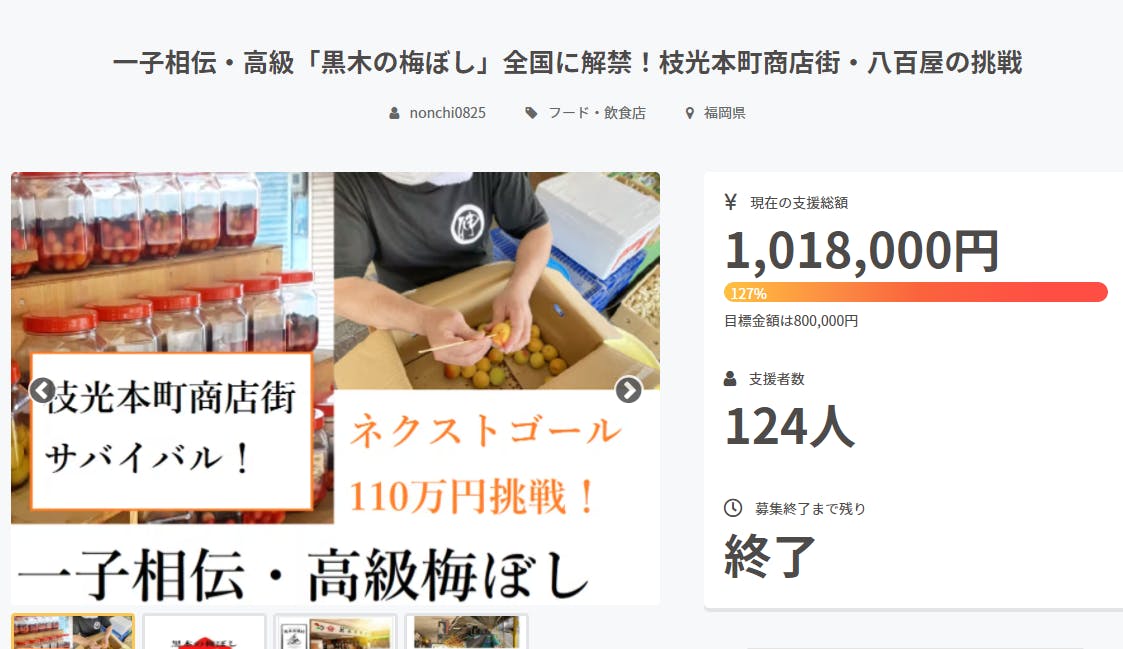This screenshot has width=1123, height=649.
Task: Open the 福岡県 location link
Action: (x=724, y=113)
